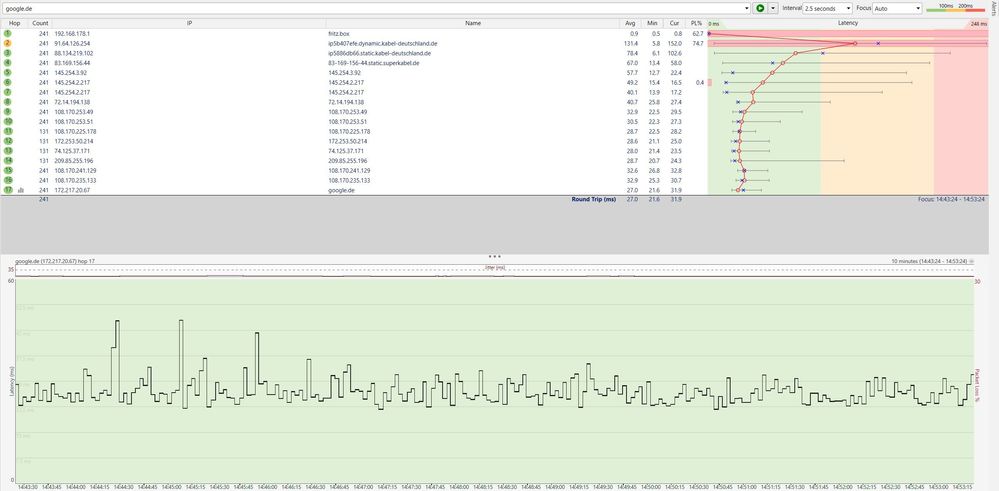
Task: Click the Min column header
Action: click(x=652, y=23)
